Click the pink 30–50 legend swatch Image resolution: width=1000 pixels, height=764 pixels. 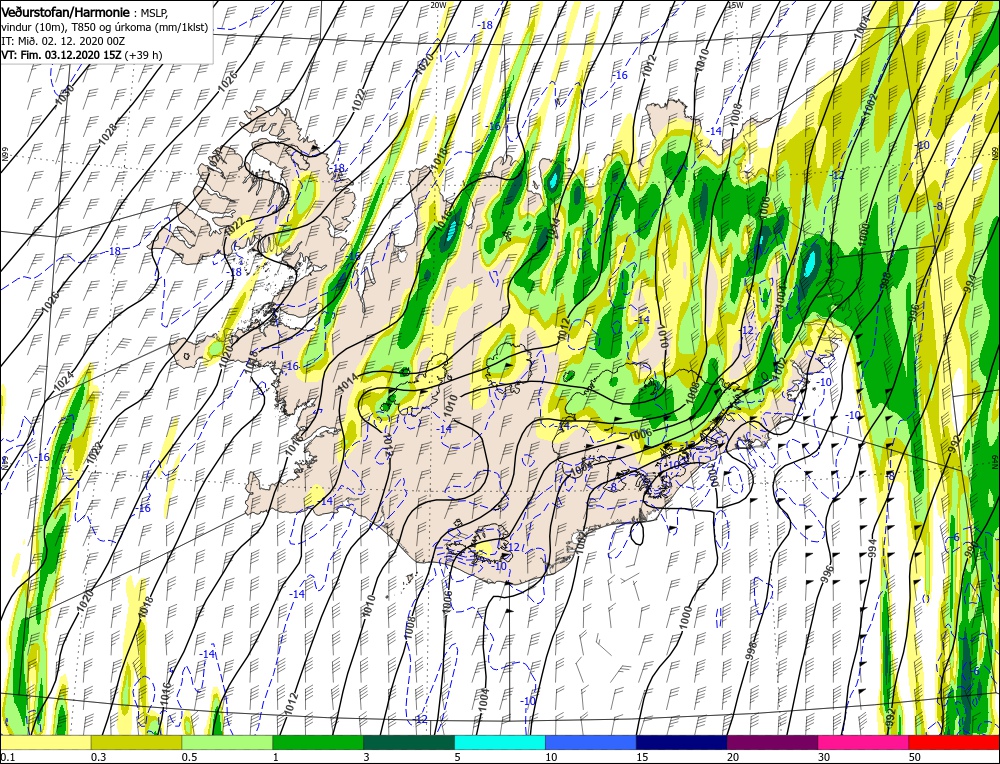tap(864, 743)
